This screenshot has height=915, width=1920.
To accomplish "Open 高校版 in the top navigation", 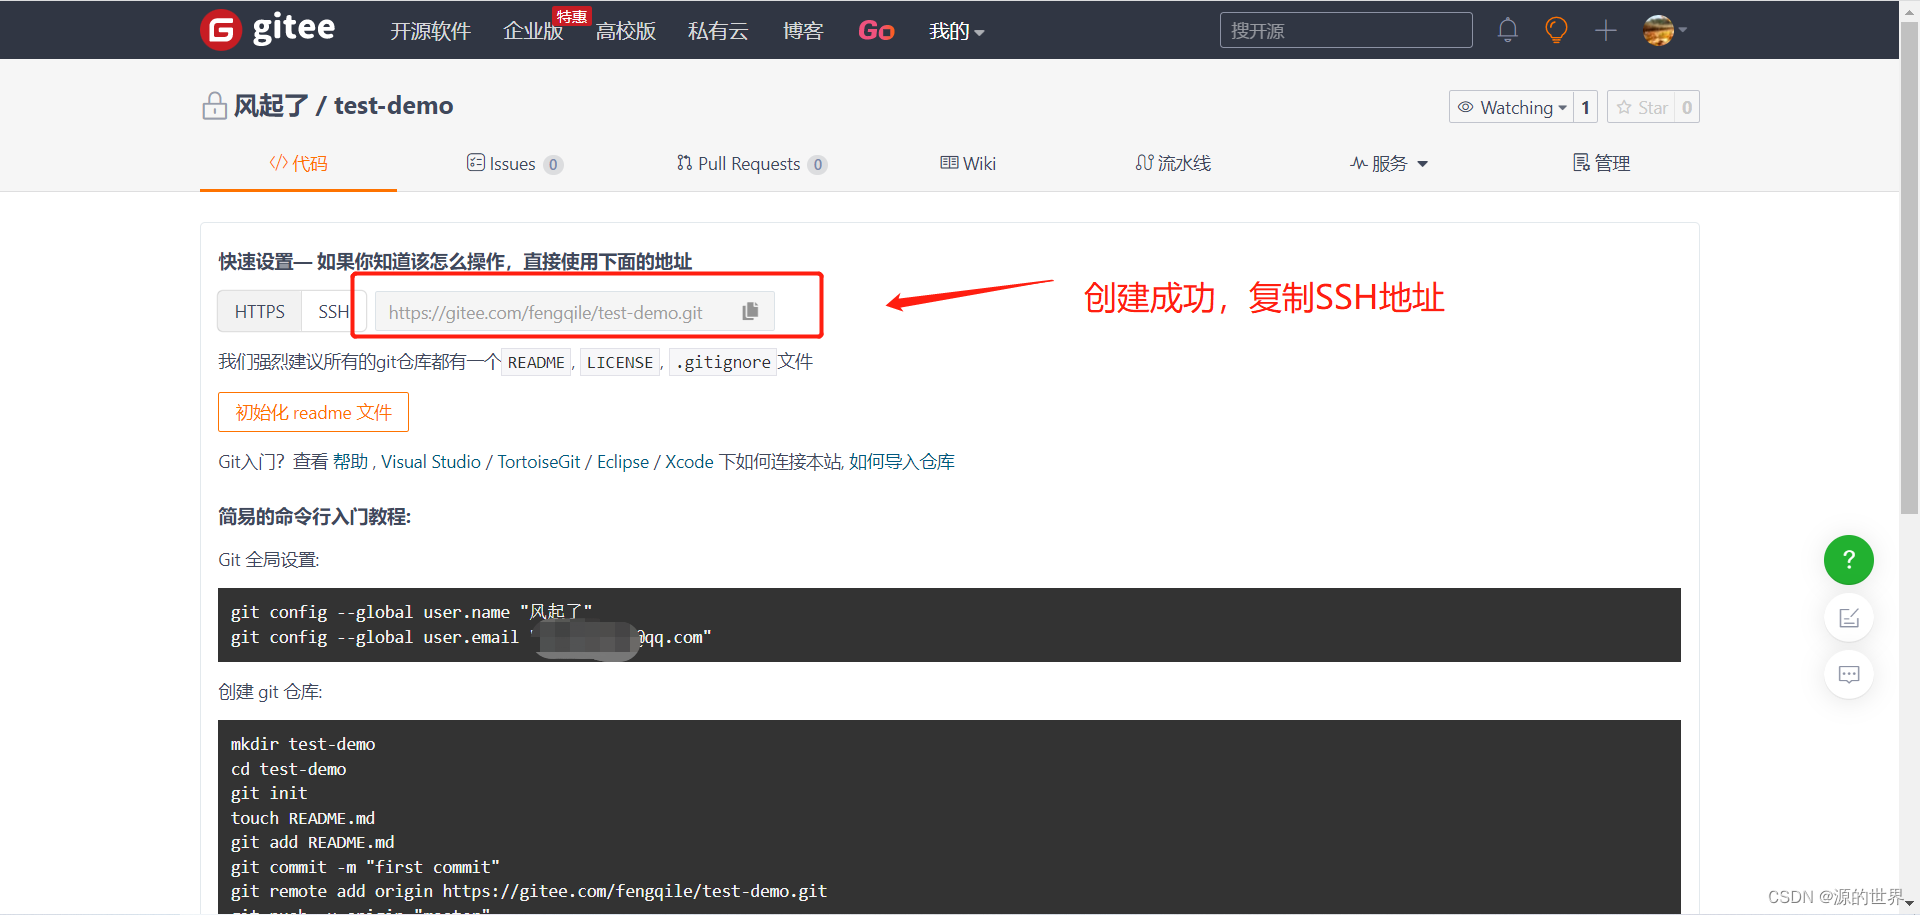I will tap(626, 31).
